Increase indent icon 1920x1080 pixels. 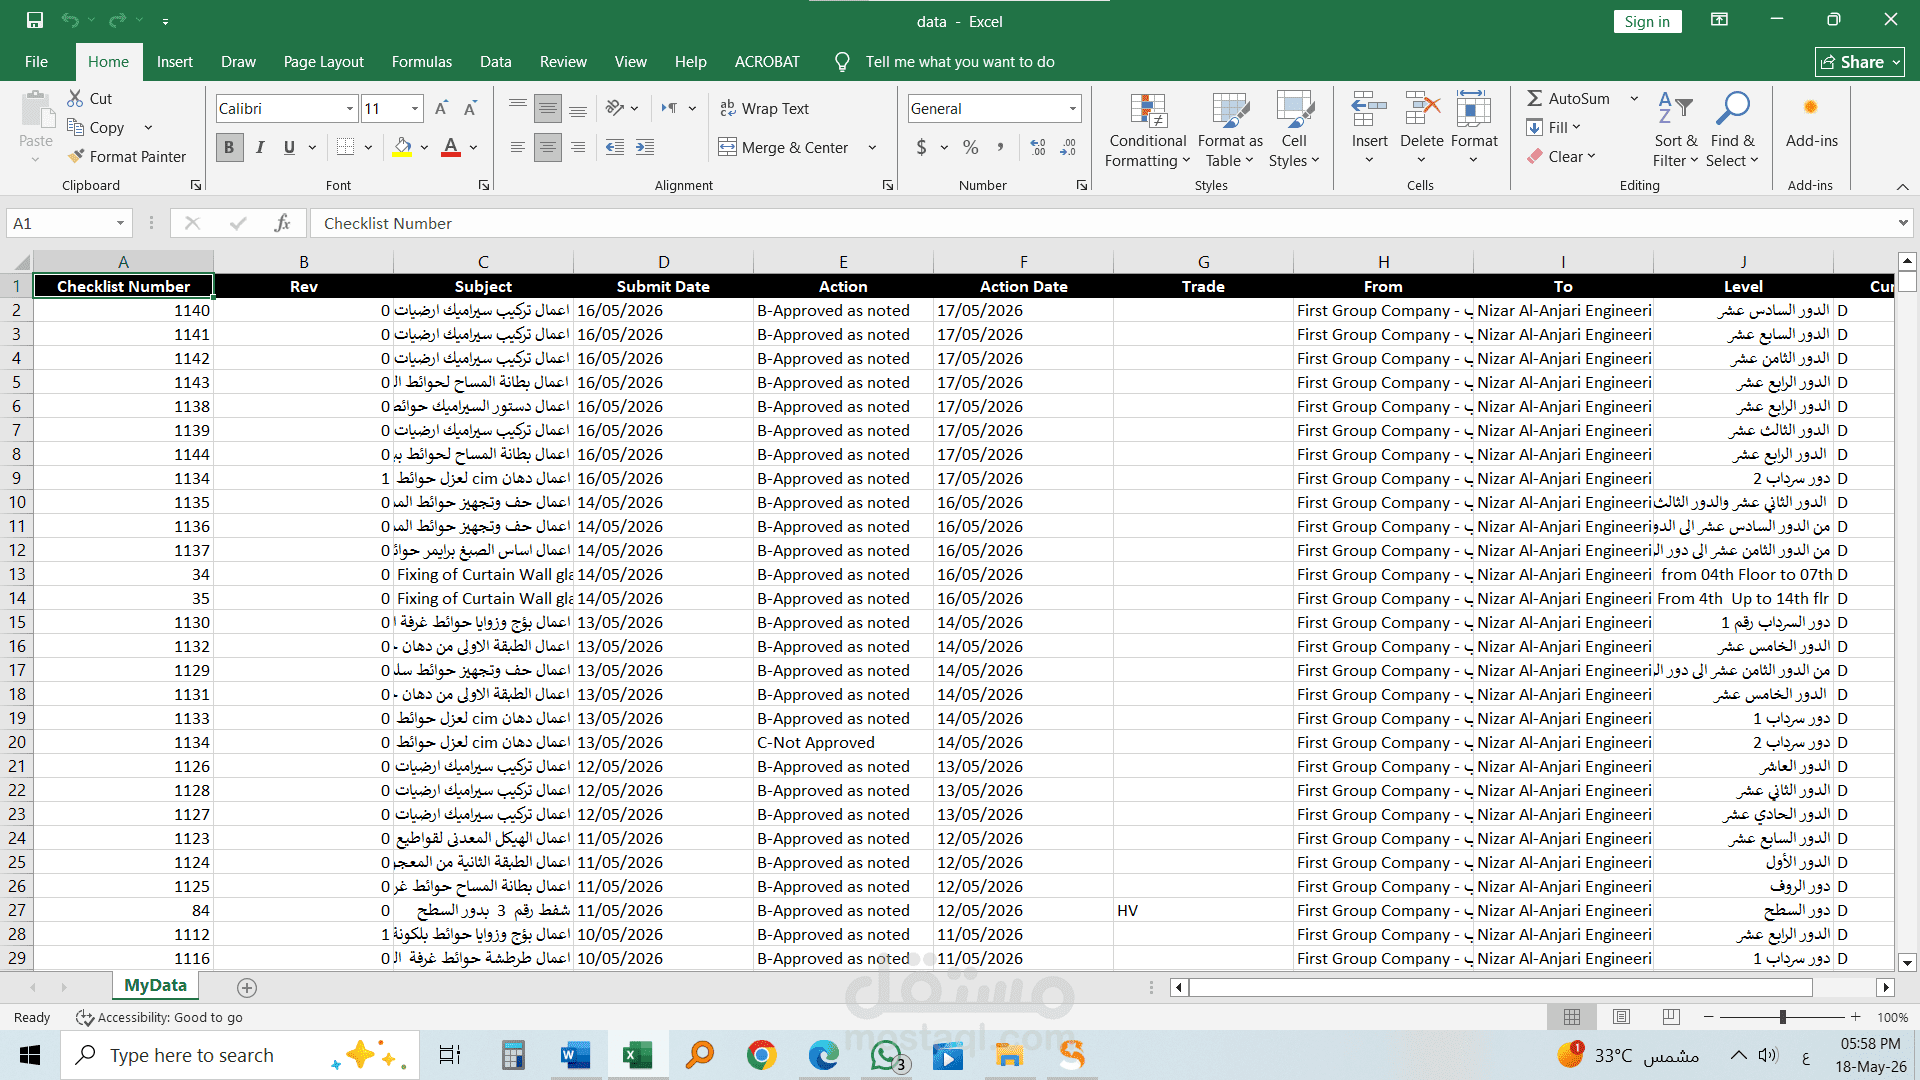[x=645, y=147]
